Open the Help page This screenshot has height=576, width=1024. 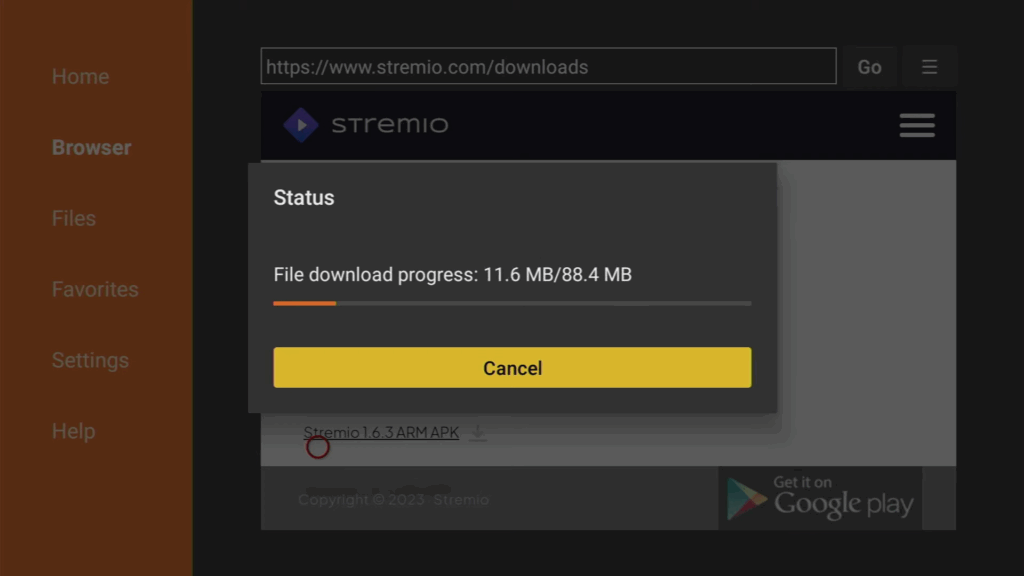click(x=74, y=431)
